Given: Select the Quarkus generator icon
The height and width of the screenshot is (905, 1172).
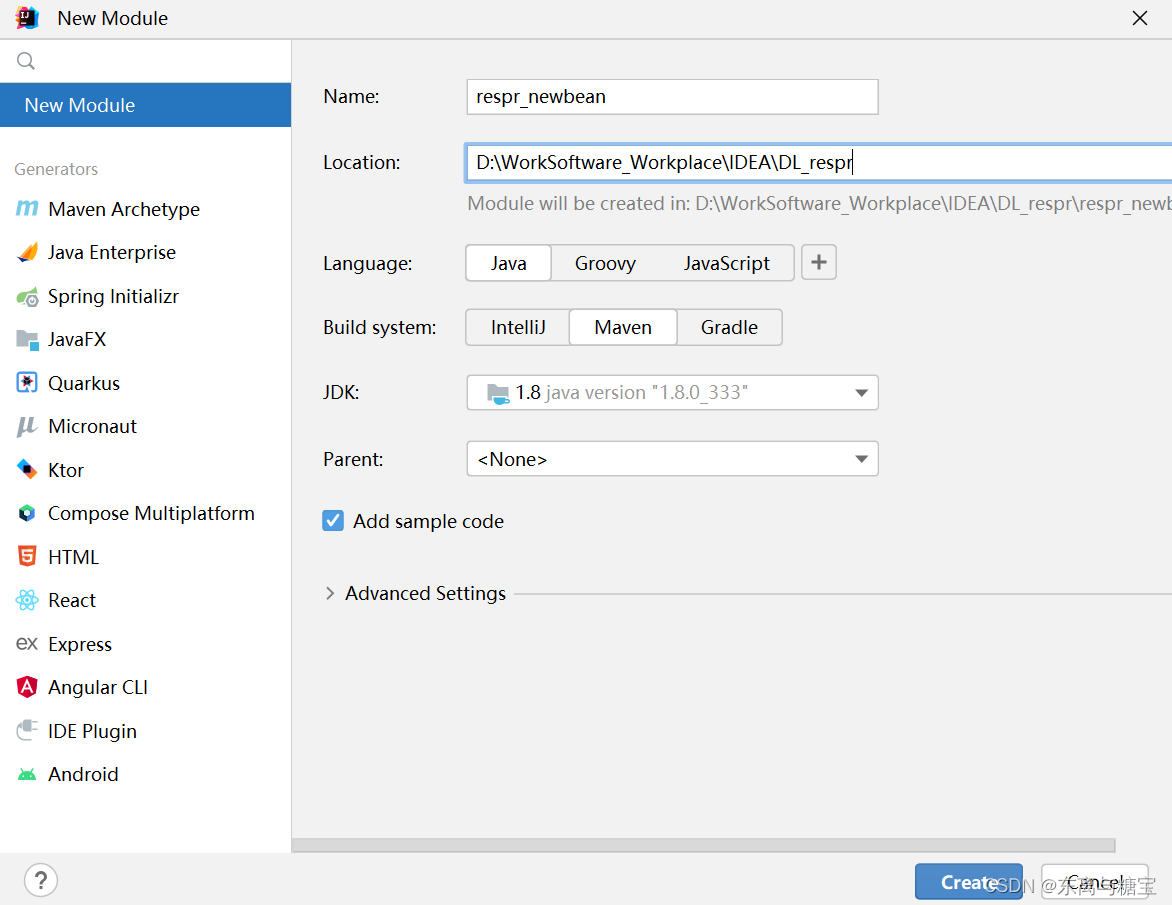Looking at the screenshot, I should 27,383.
